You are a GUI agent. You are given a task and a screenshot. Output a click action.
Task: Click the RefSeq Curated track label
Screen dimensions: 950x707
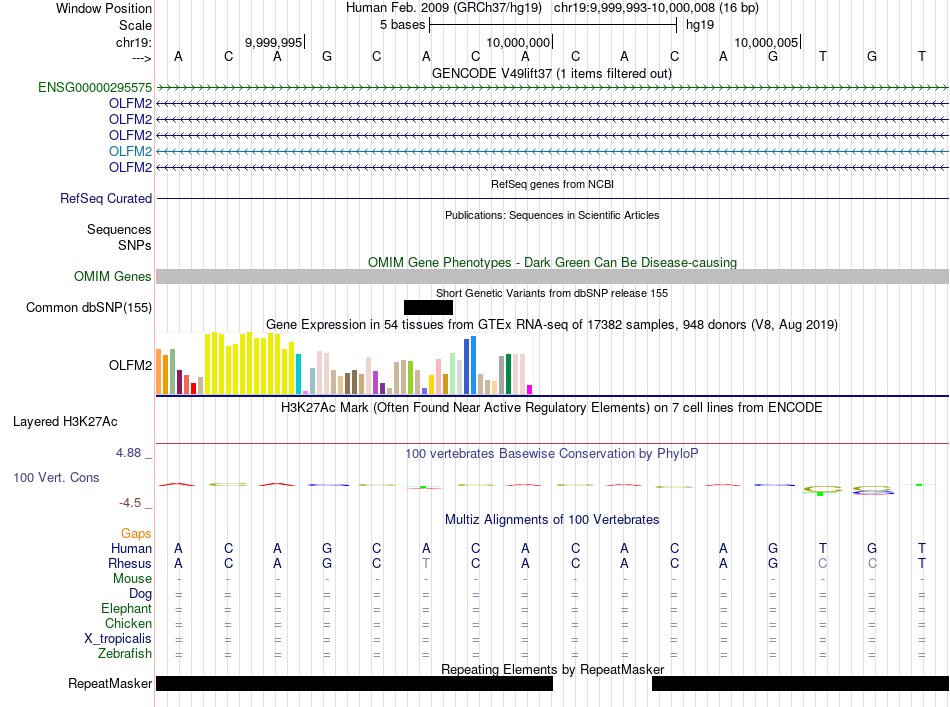point(105,198)
